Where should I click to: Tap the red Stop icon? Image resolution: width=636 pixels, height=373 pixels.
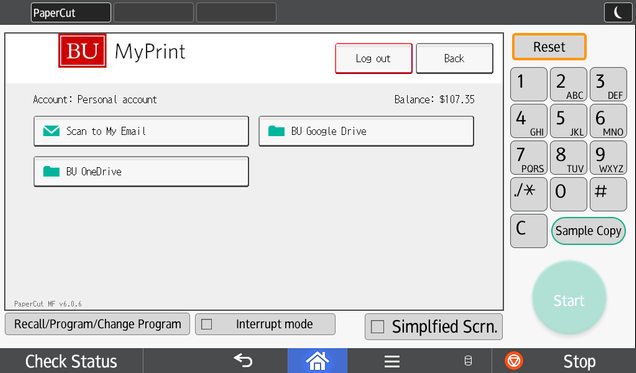514,360
